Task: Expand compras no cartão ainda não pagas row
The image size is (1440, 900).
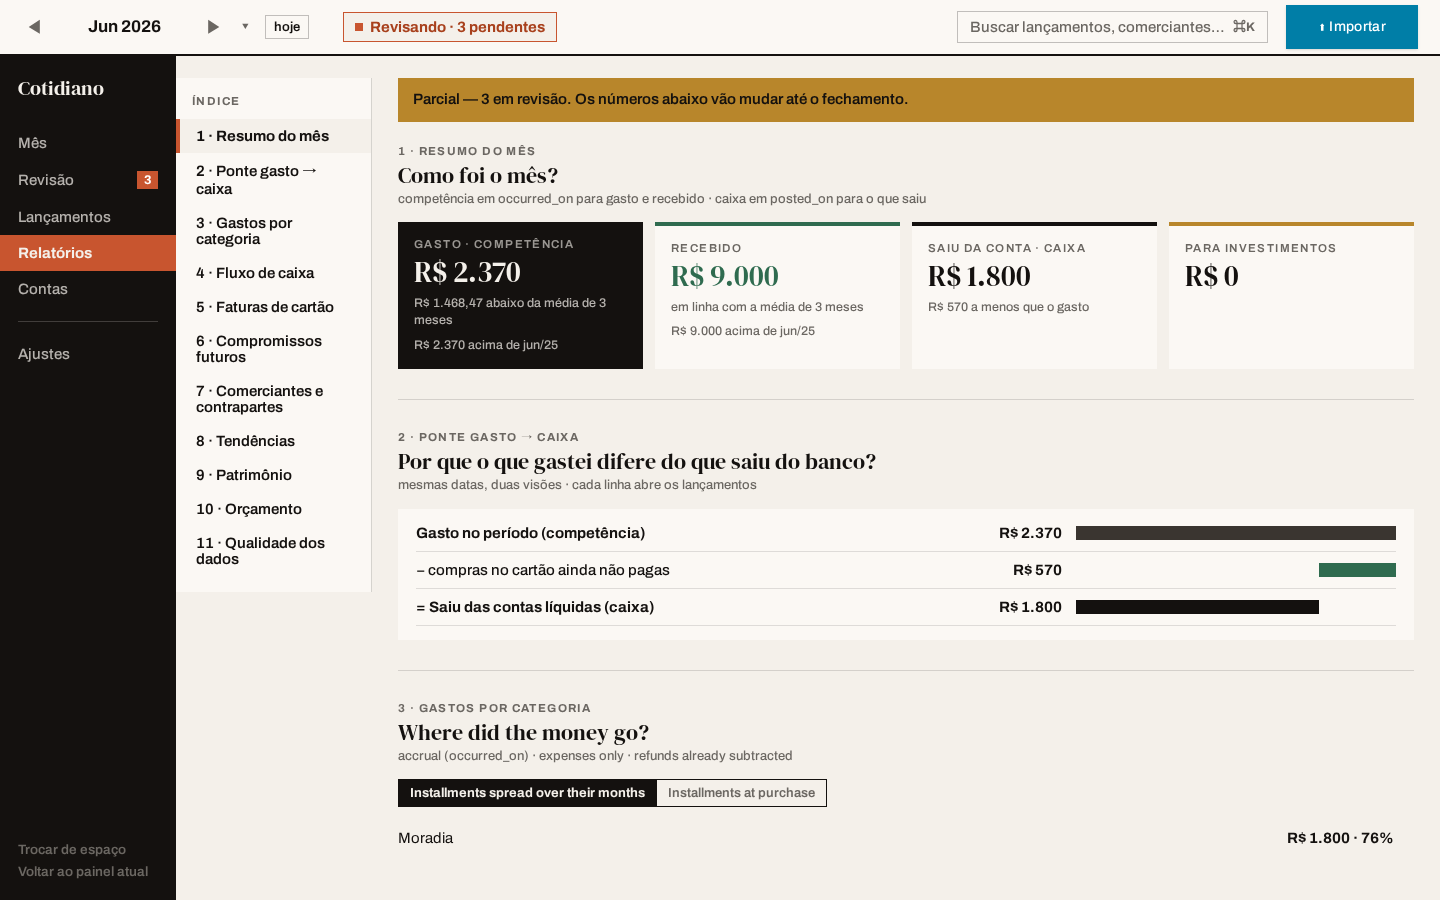Action: pos(906,570)
